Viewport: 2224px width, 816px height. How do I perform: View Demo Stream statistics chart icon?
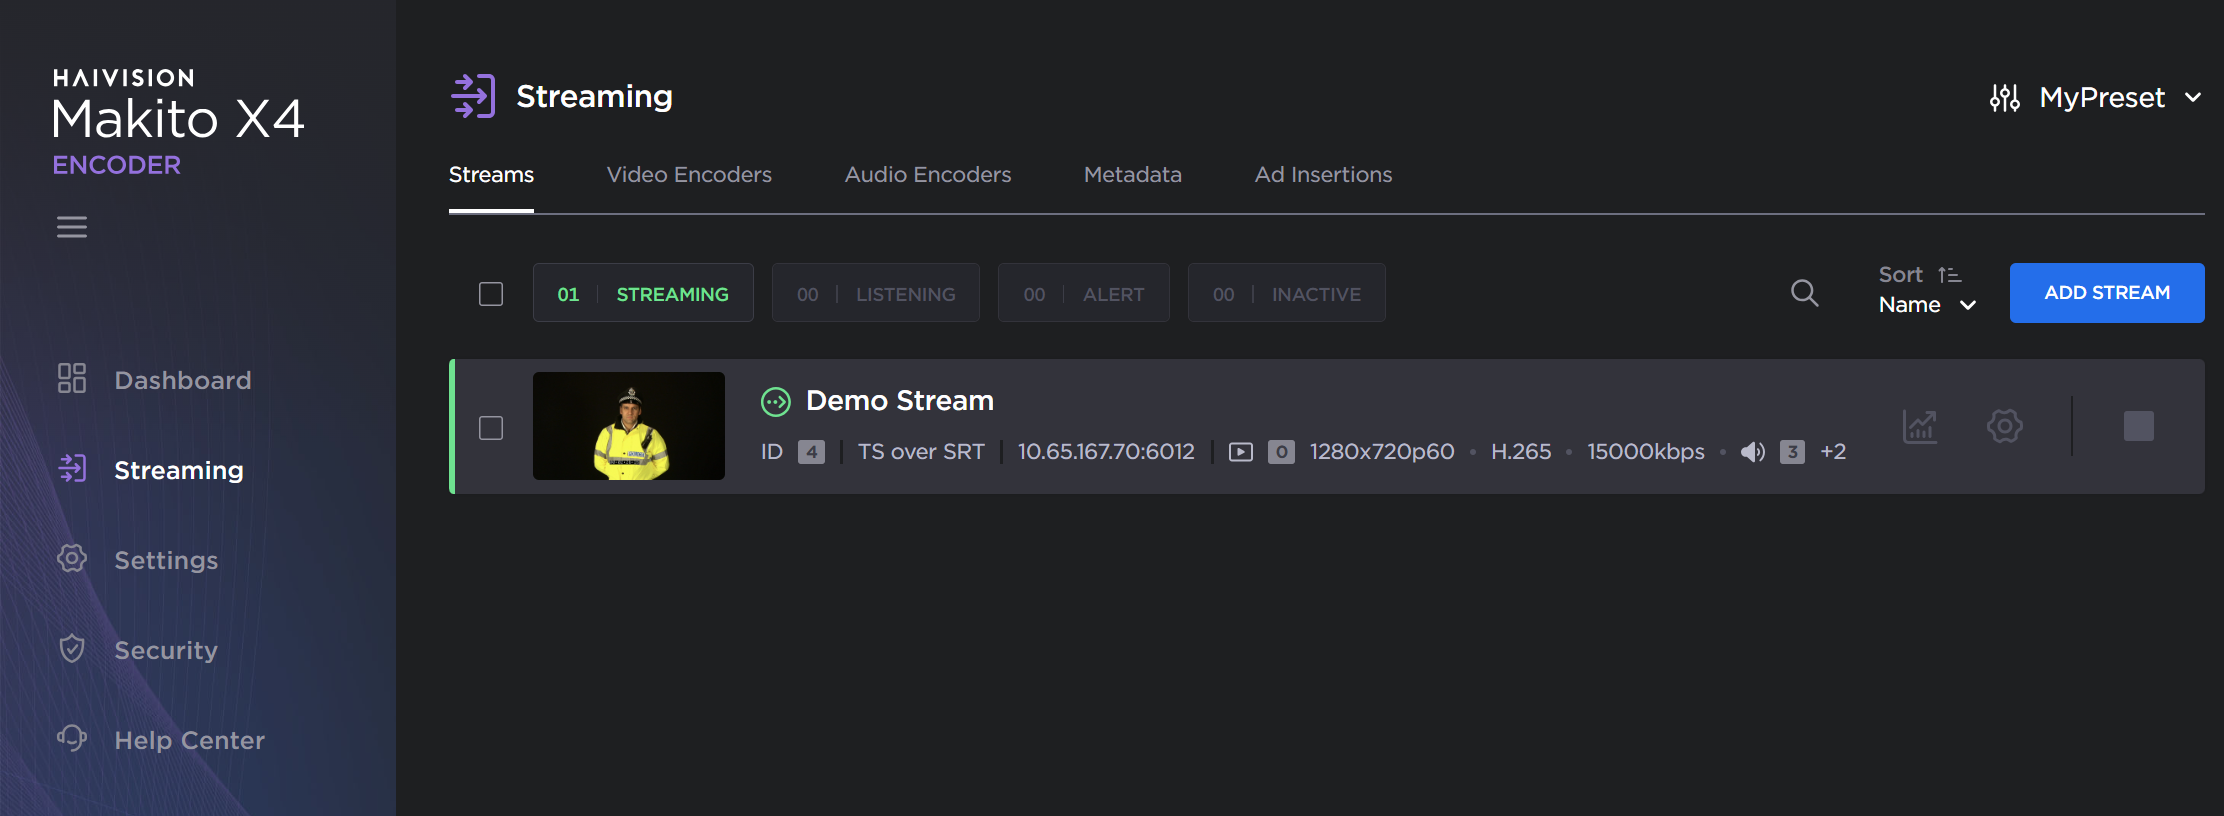(1920, 427)
